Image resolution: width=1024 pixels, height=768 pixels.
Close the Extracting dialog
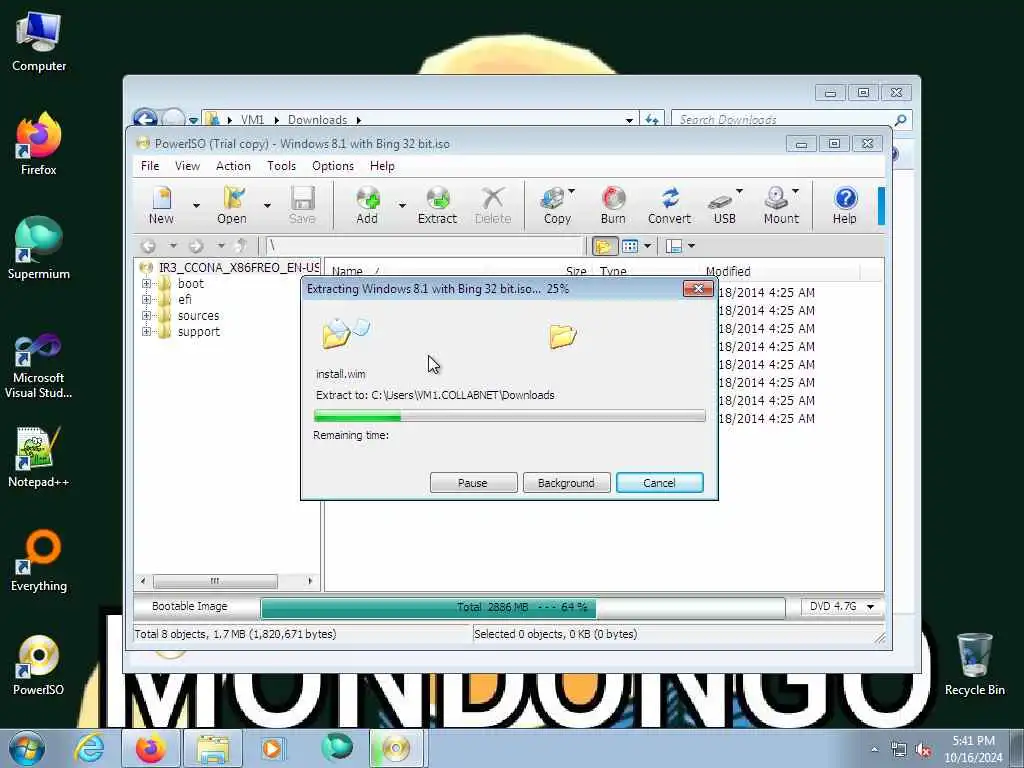coord(698,289)
